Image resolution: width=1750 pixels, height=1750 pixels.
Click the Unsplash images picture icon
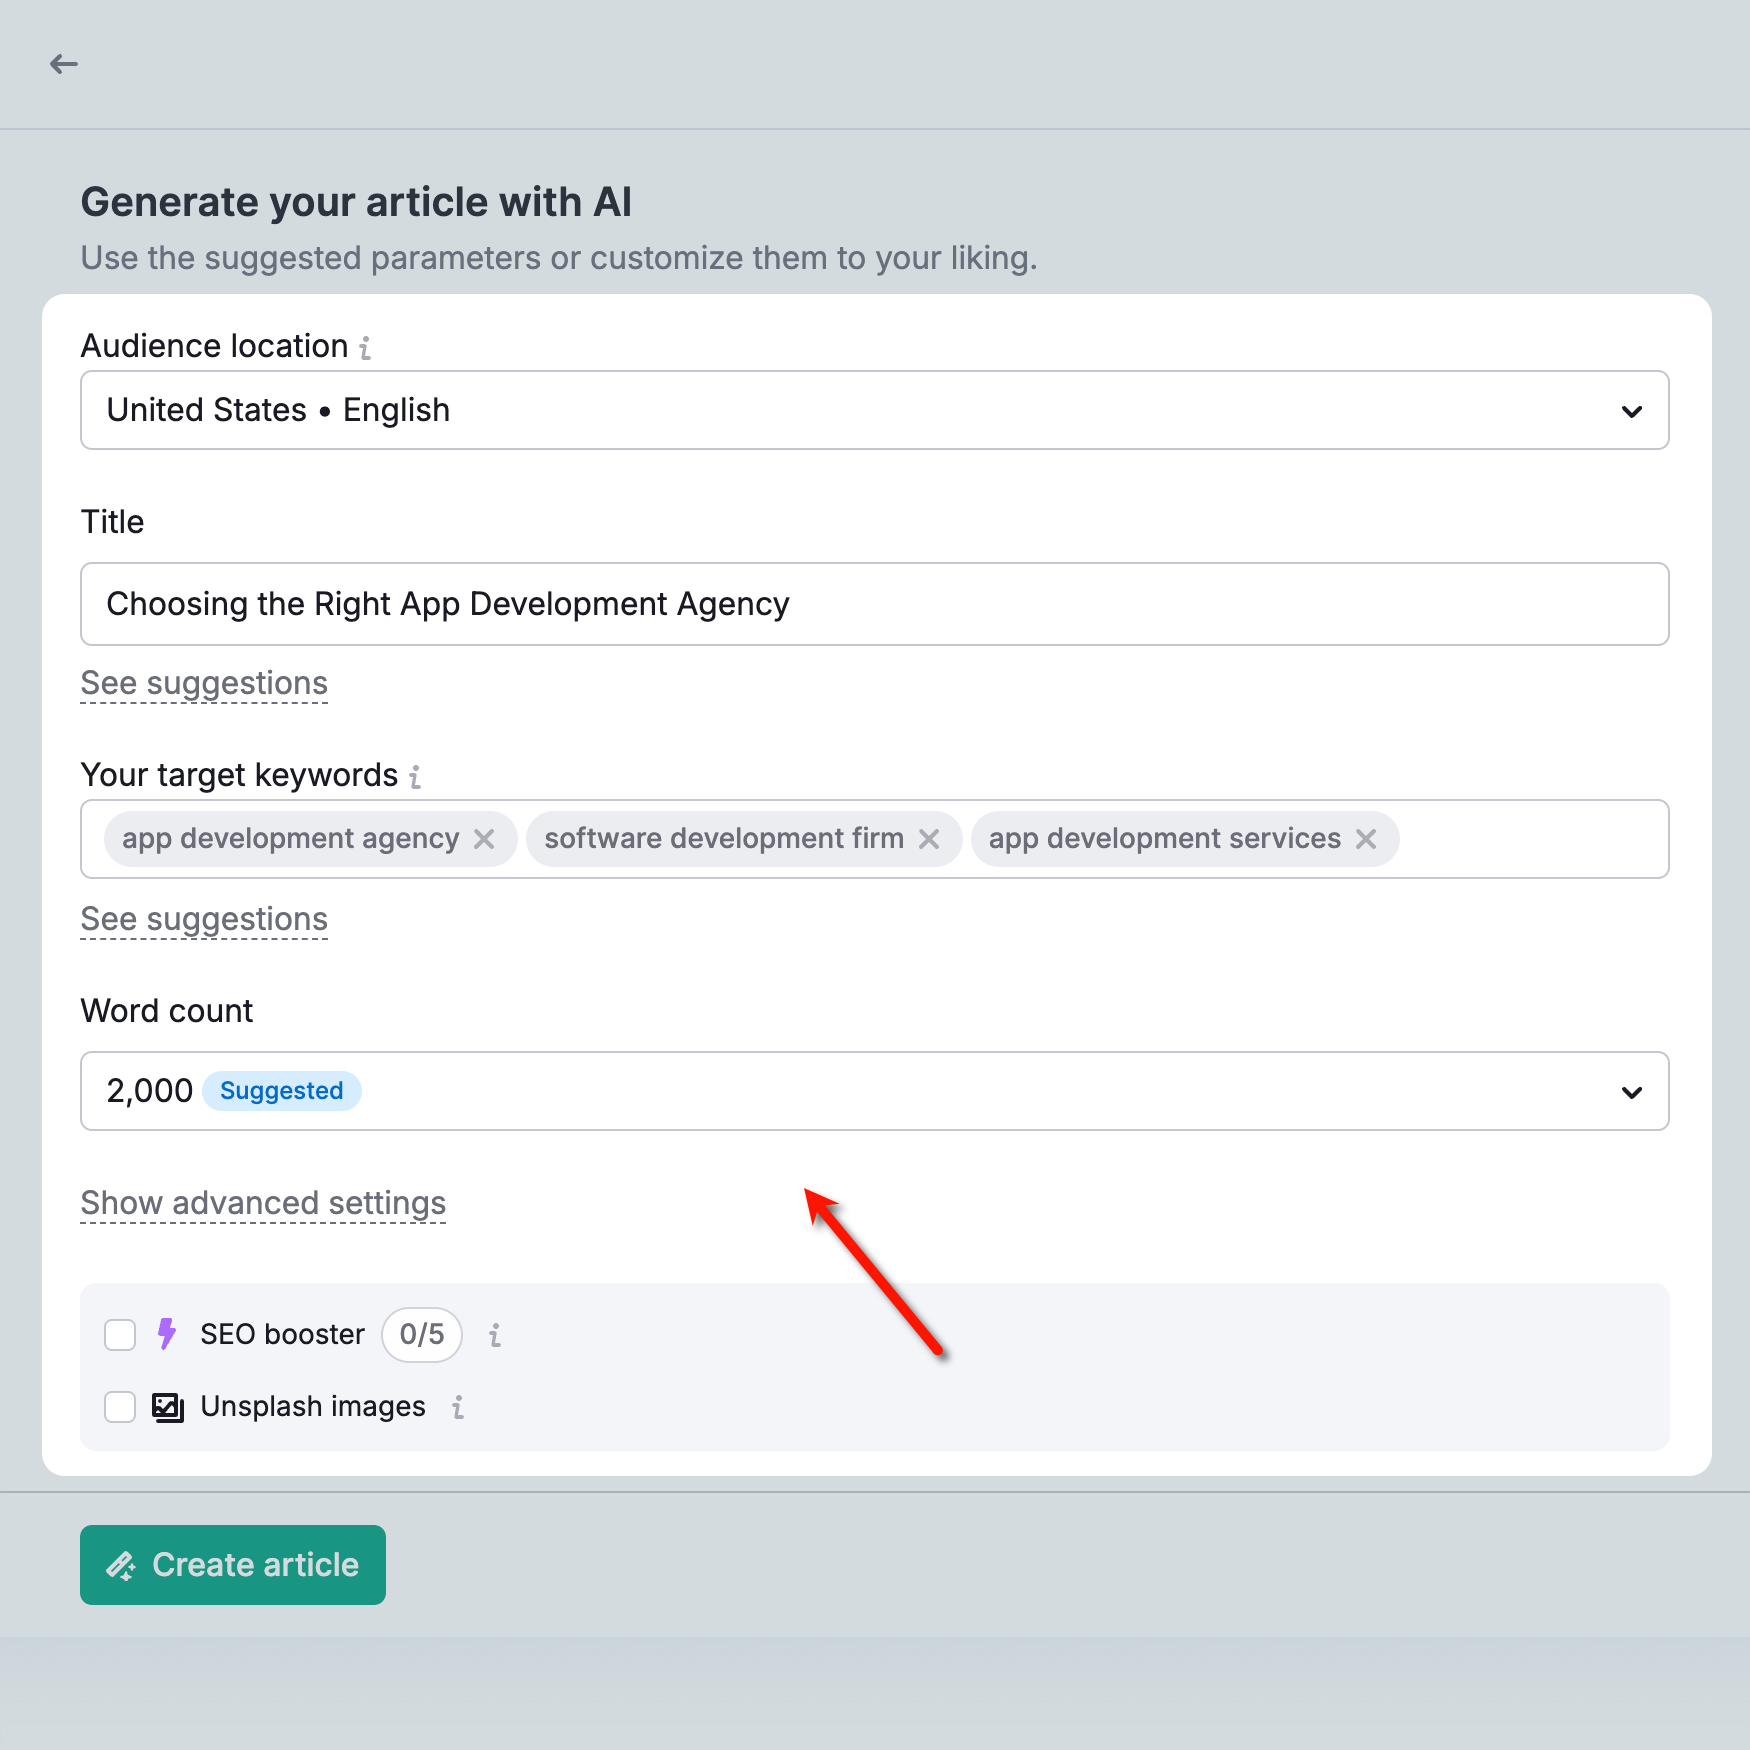click(x=168, y=1407)
